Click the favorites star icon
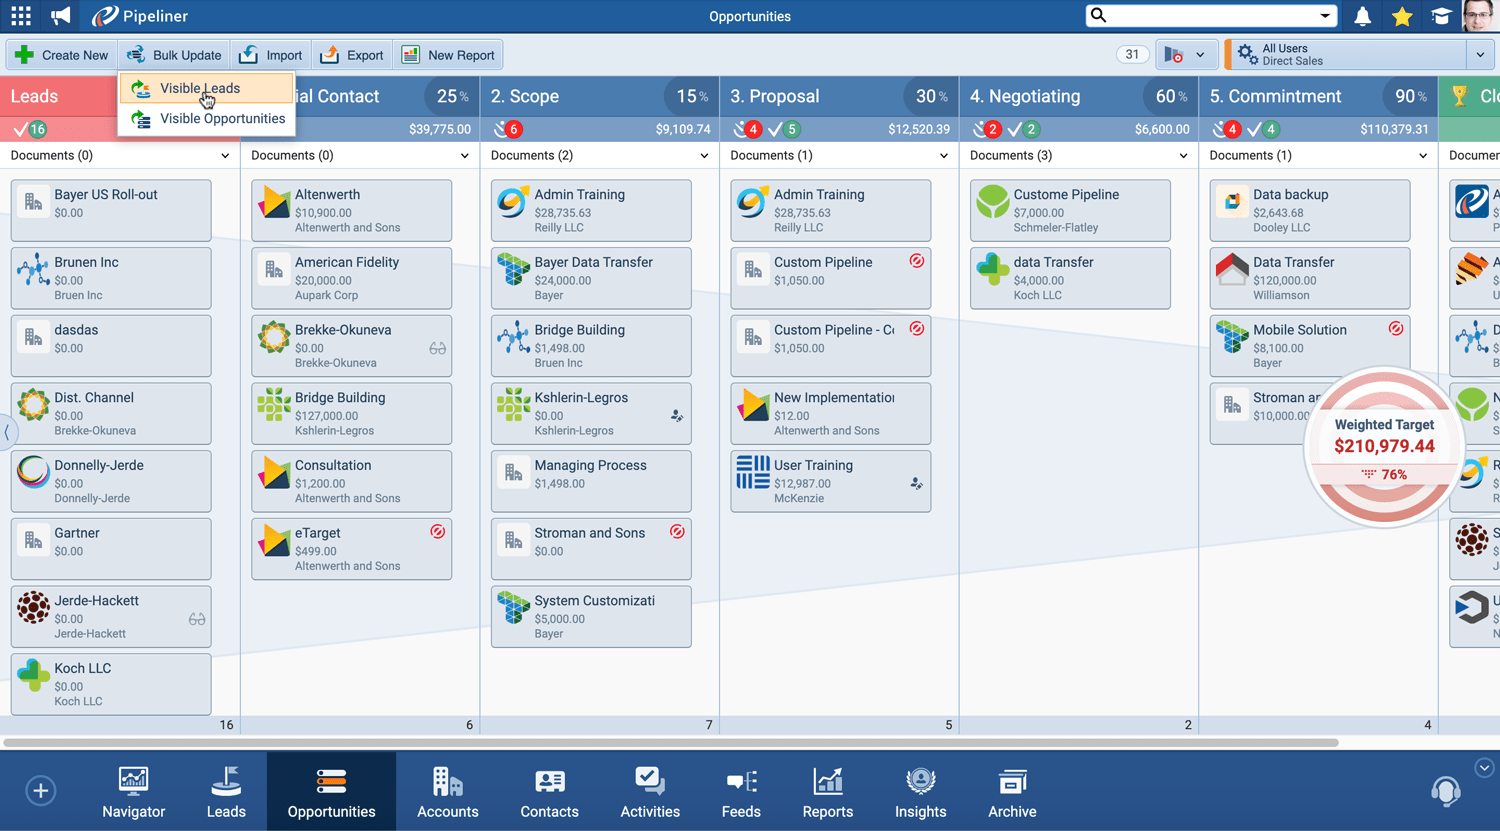Image resolution: width=1500 pixels, height=831 pixels. point(1402,16)
